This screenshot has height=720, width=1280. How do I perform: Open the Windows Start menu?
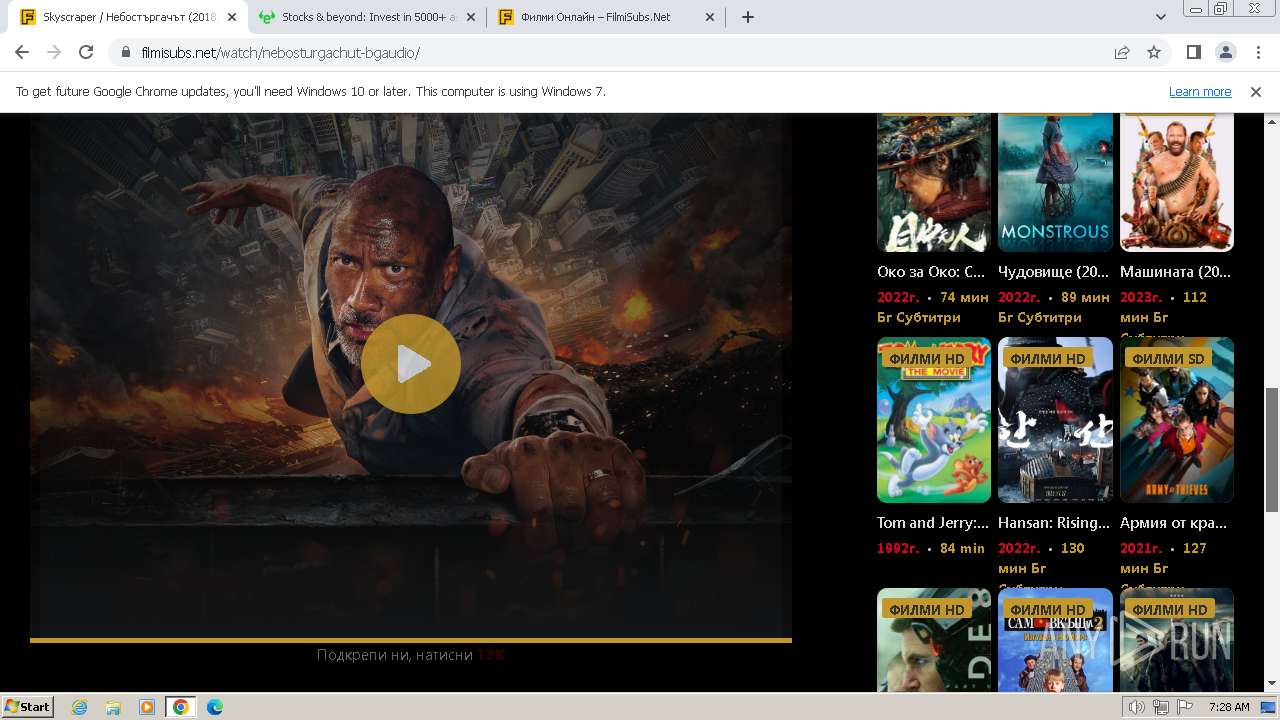[28, 706]
